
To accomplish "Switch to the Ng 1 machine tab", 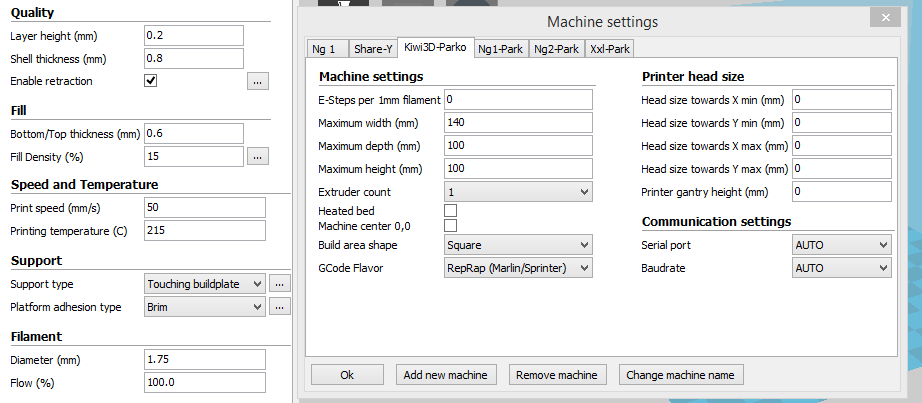I will pyautogui.click(x=325, y=49).
